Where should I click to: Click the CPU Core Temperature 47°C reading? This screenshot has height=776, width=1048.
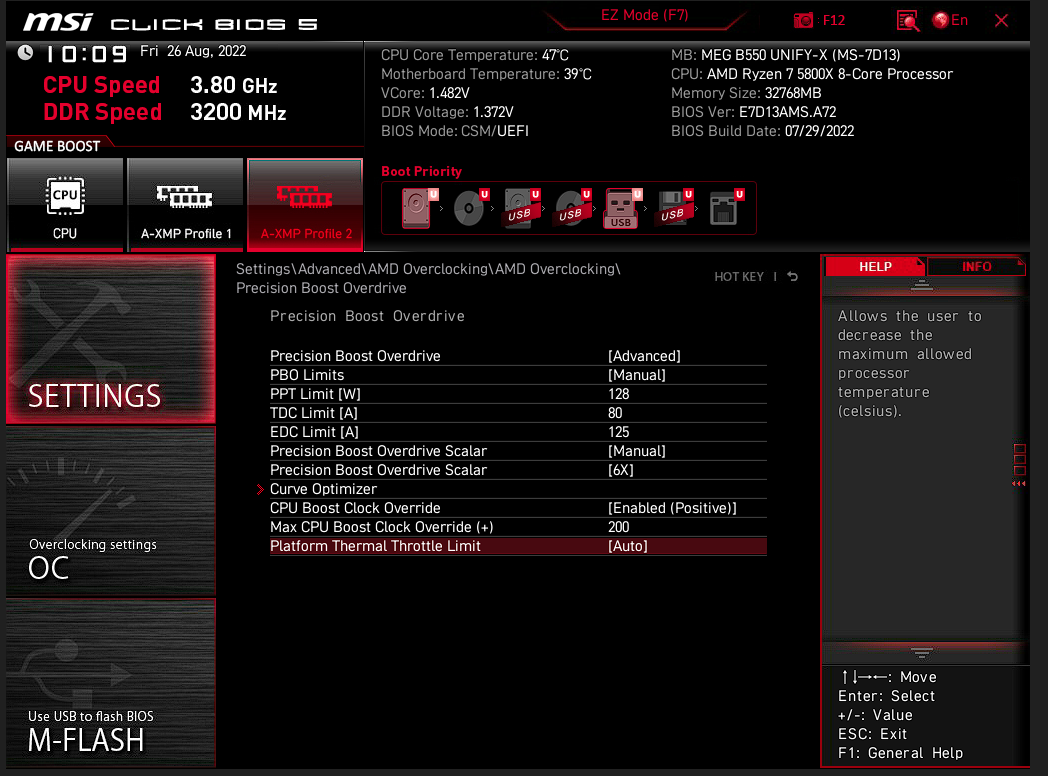(x=475, y=55)
